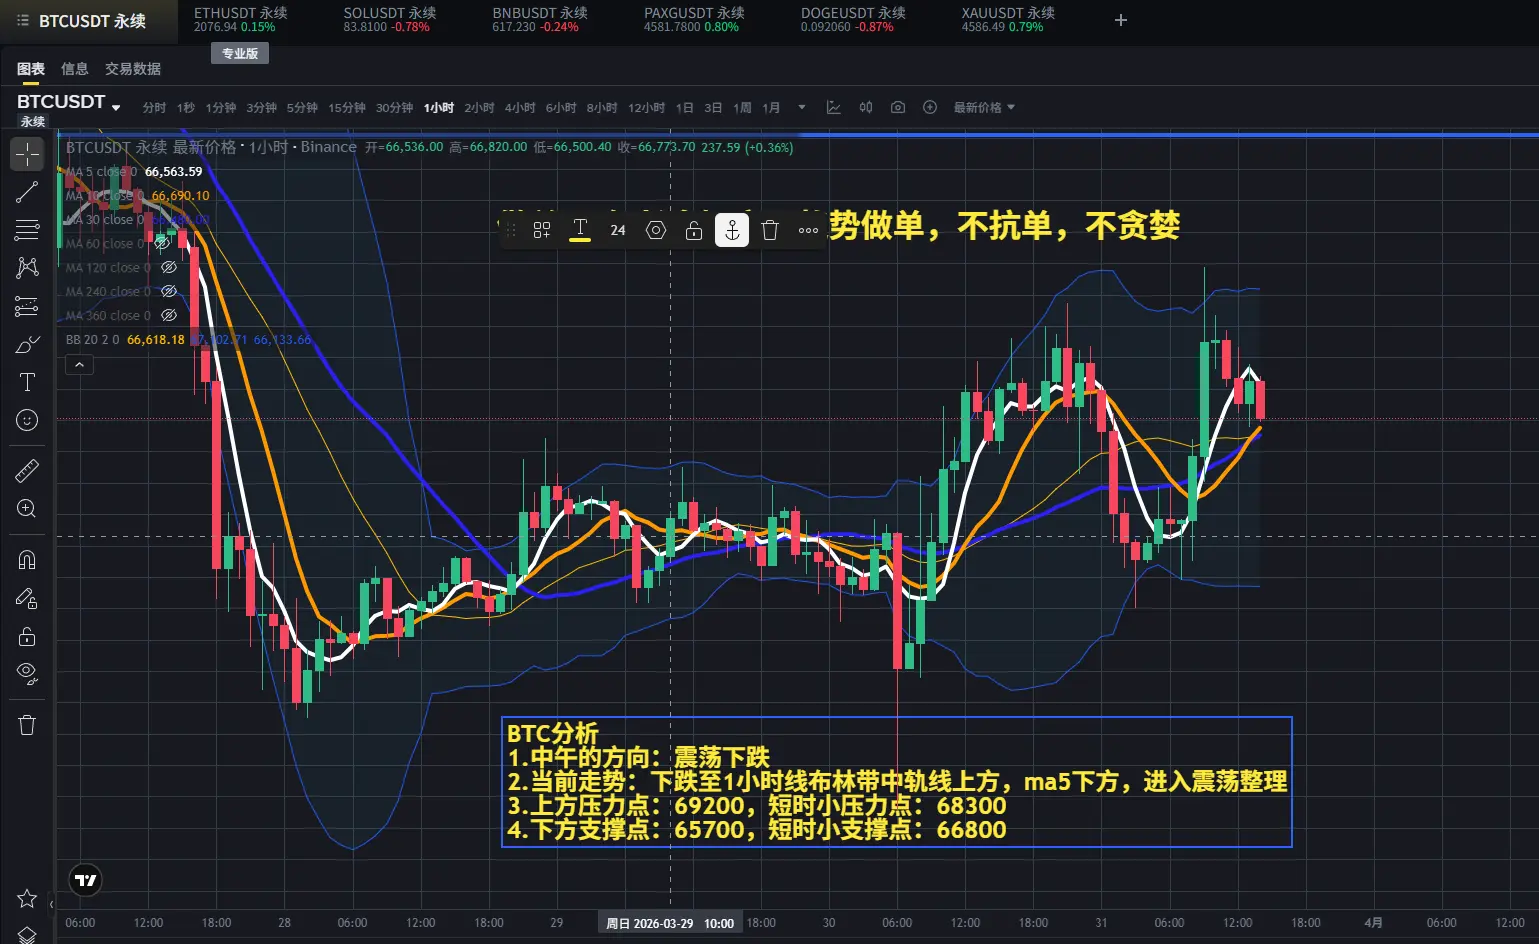This screenshot has width=1539, height=944.
Task: Click the 2026-03-29 10:00 time axis label
Action: tap(670, 923)
